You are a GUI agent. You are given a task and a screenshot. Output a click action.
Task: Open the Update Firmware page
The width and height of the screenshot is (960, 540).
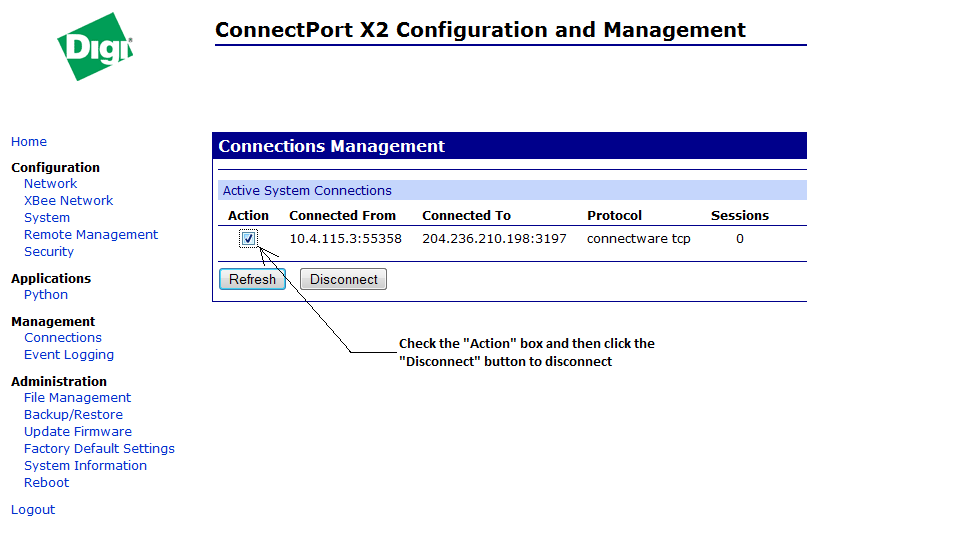pyautogui.click(x=78, y=432)
